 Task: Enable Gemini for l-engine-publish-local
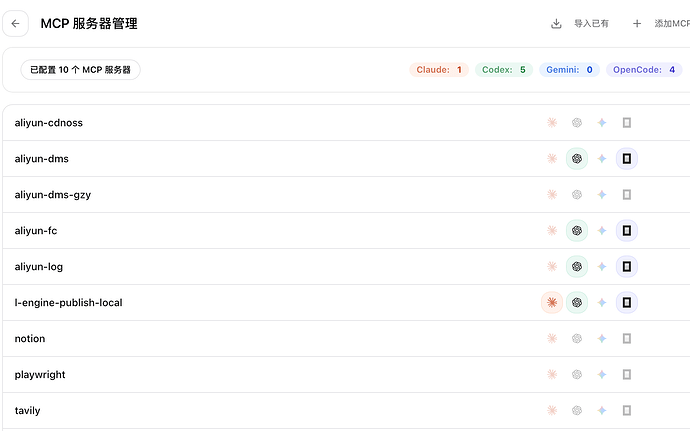(x=602, y=303)
